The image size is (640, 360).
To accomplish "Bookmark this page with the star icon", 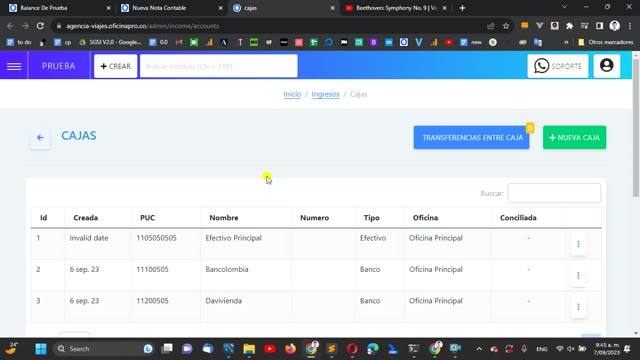I will (x=506, y=26).
